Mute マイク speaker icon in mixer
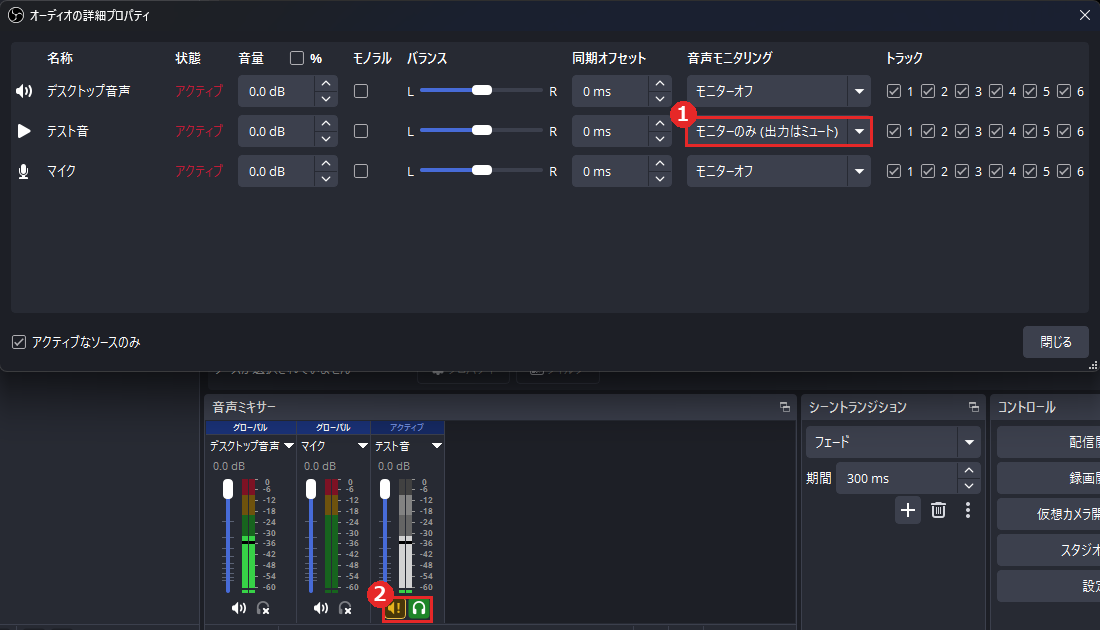The image size is (1100, 630). [321, 608]
